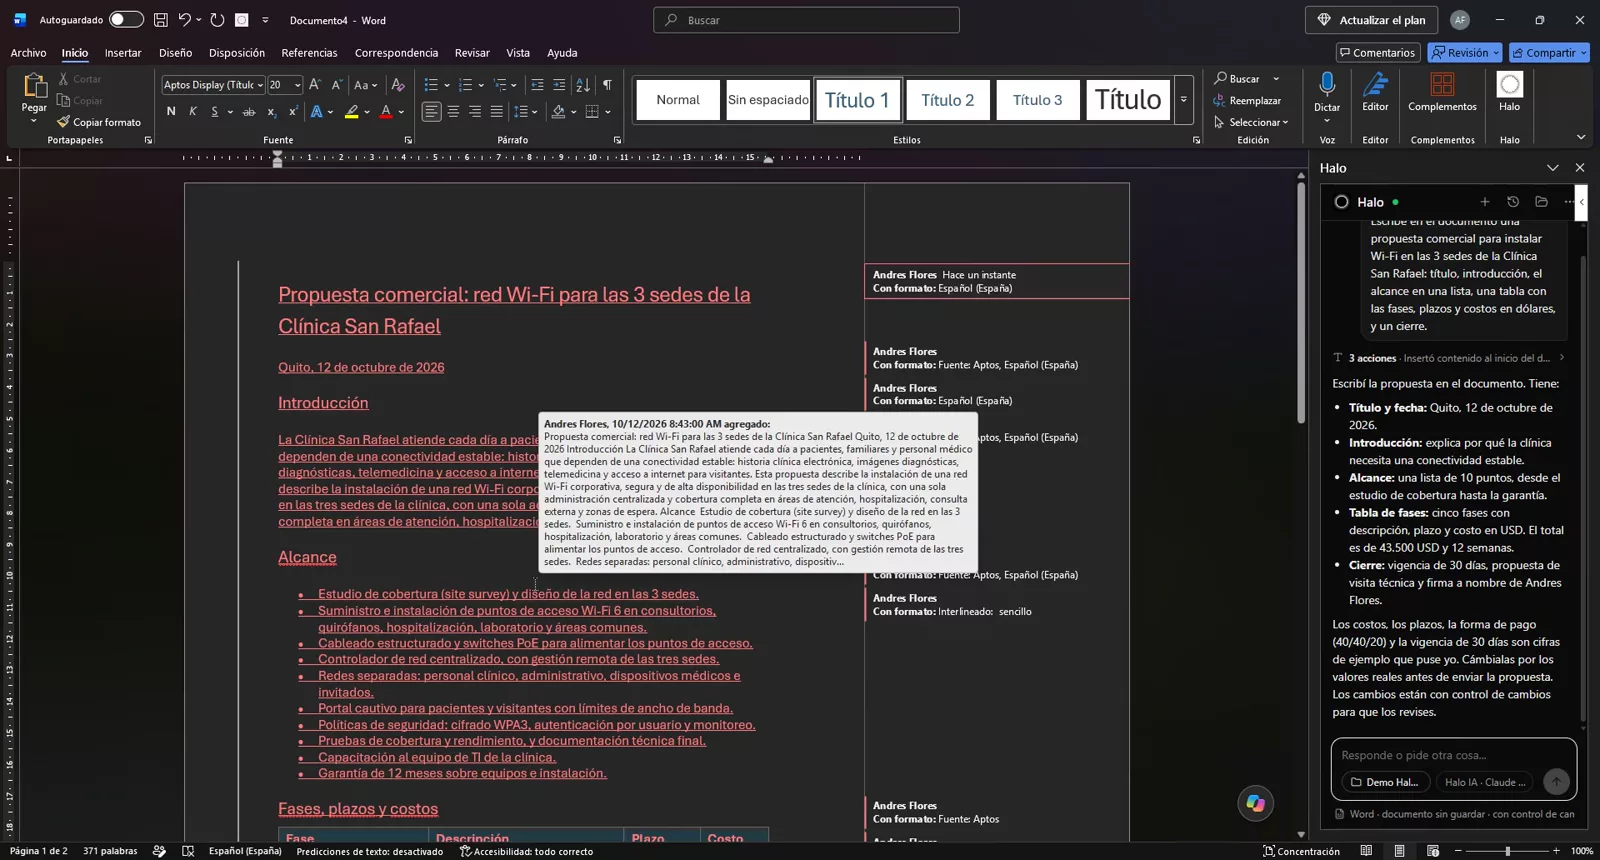
Task: Switch to Modo Concentración view
Action: pos(1301,851)
